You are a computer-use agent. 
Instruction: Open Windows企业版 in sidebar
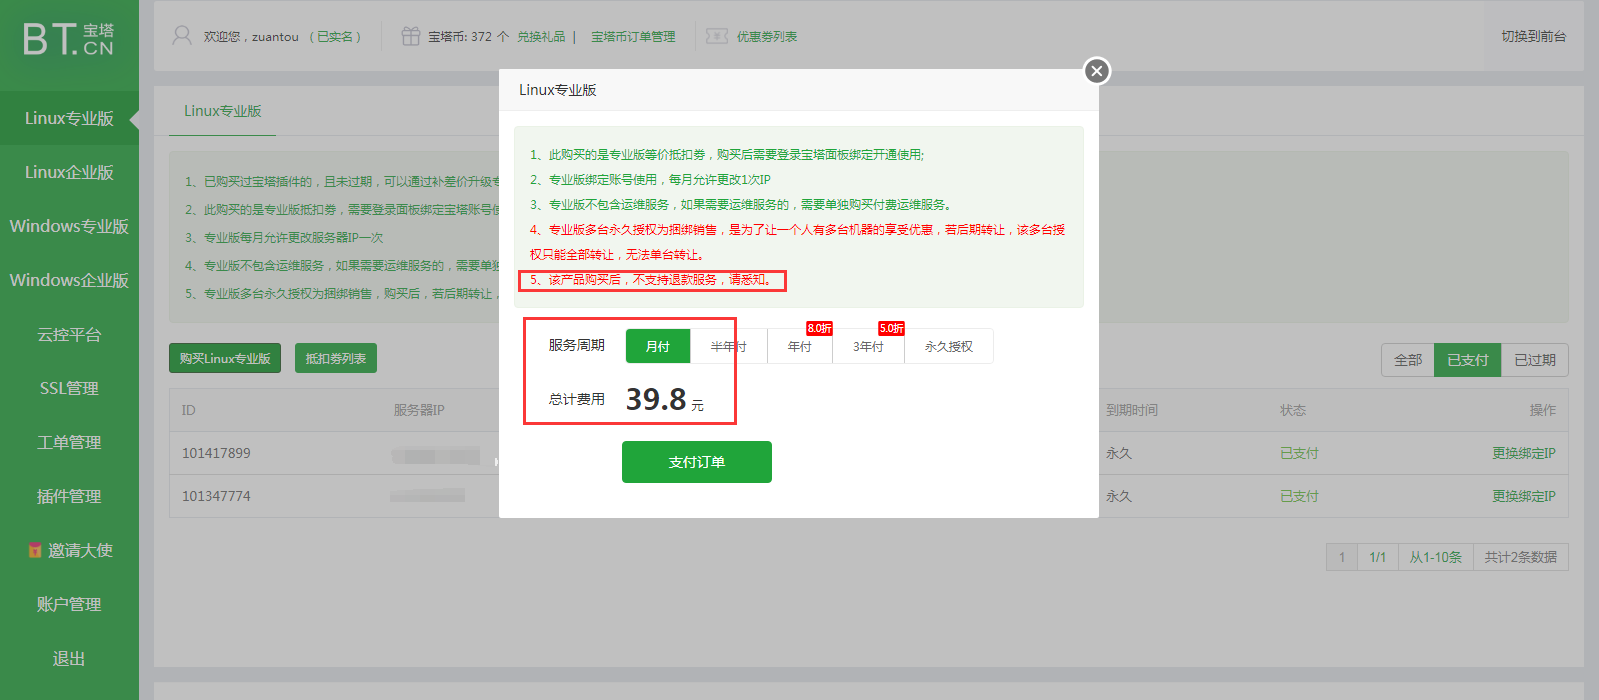(x=69, y=280)
